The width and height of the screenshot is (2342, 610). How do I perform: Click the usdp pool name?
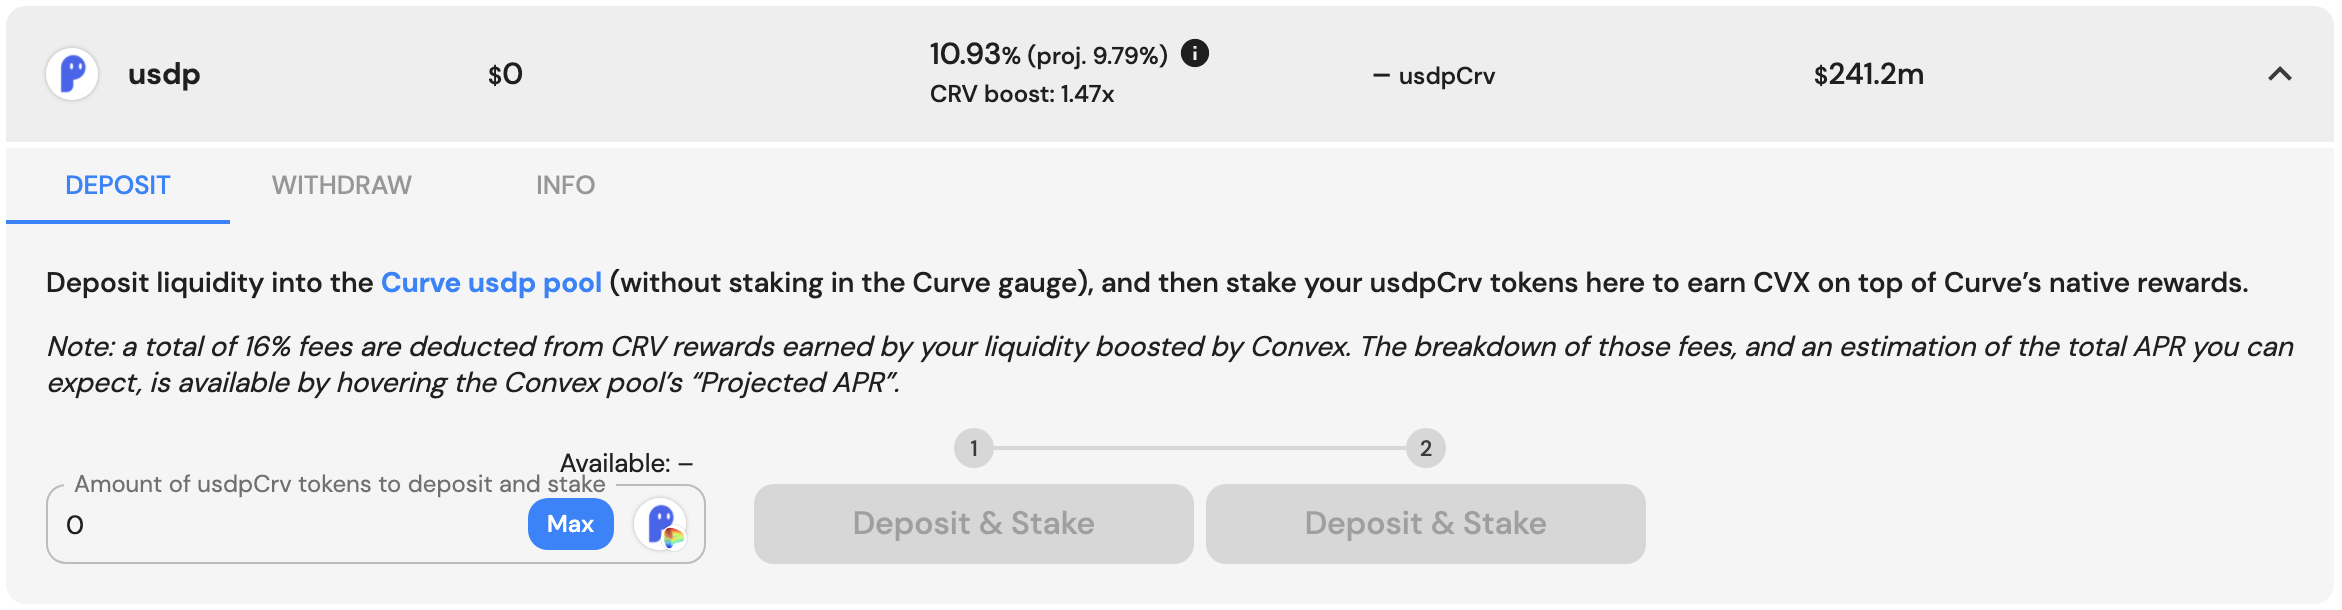point(164,74)
